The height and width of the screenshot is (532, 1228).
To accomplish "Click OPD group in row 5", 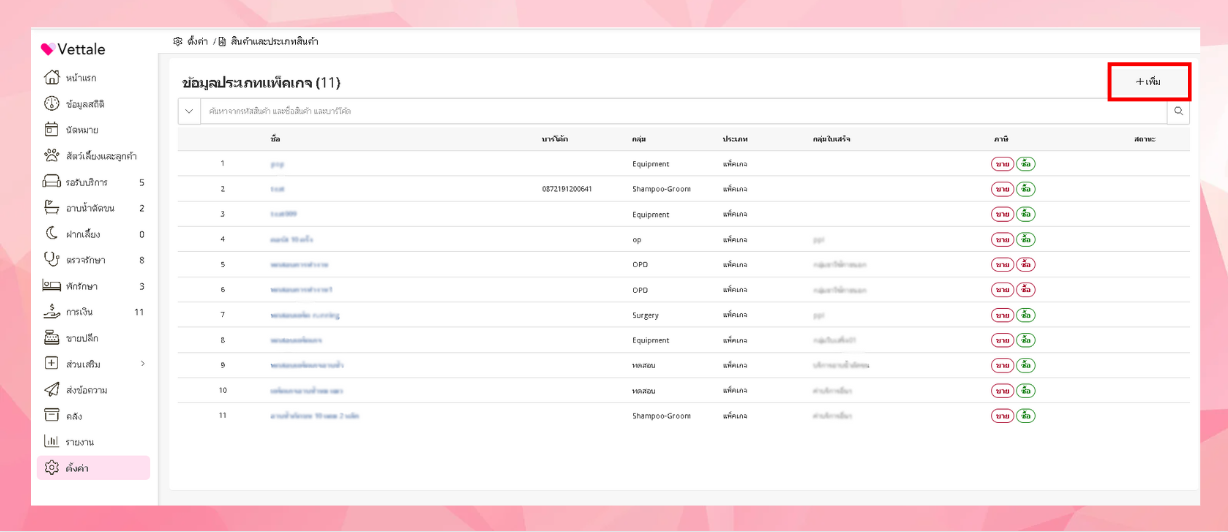I will (640, 264).
